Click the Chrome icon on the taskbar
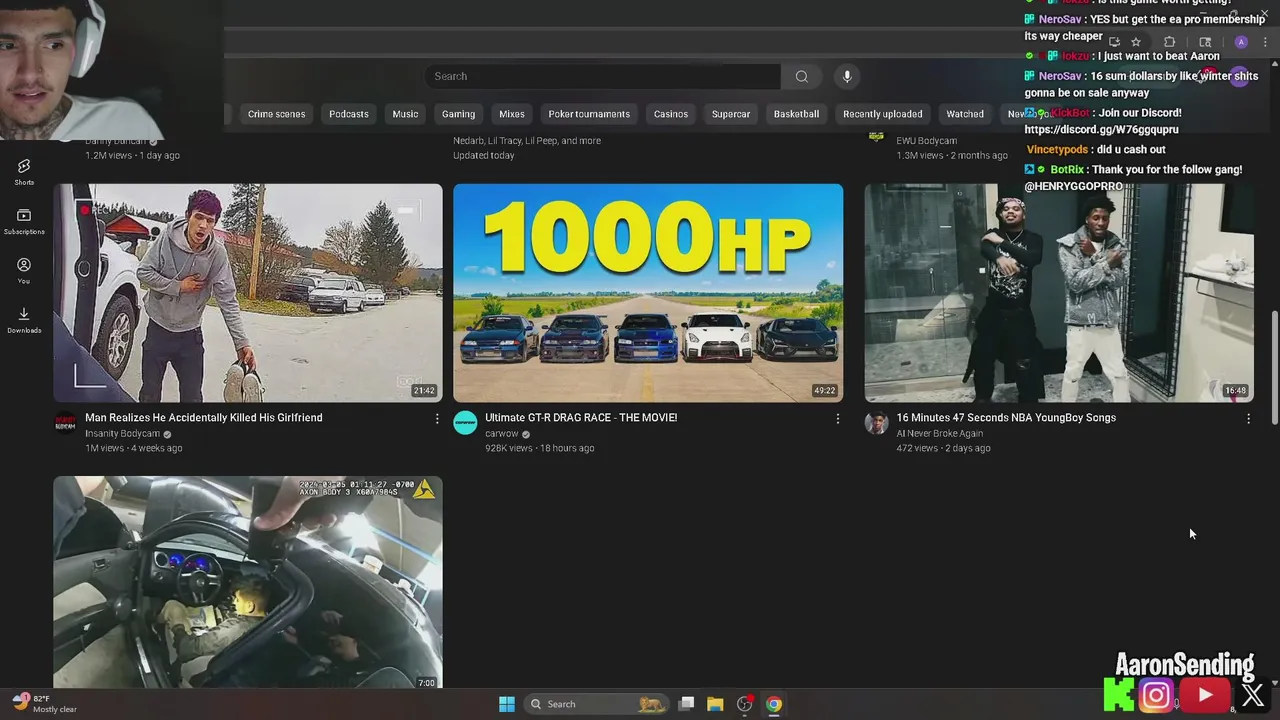Viewport: 1280px width, 720px height. click(773, 704)
